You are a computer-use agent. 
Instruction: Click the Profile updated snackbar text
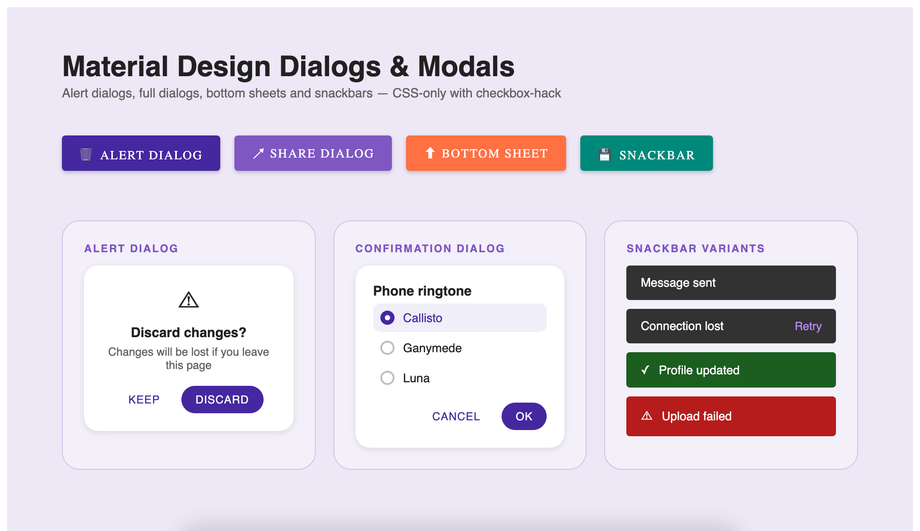[699, 370]
